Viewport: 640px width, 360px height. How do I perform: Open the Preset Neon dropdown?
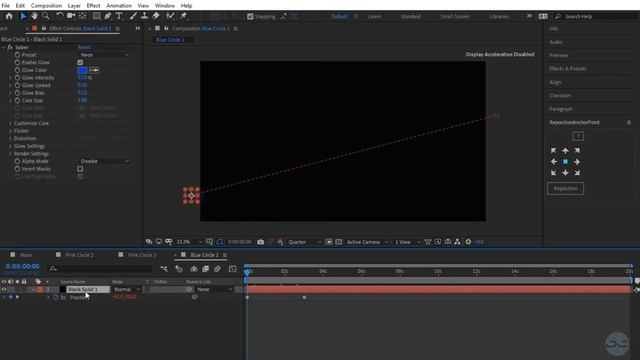(x=104, y=55)
